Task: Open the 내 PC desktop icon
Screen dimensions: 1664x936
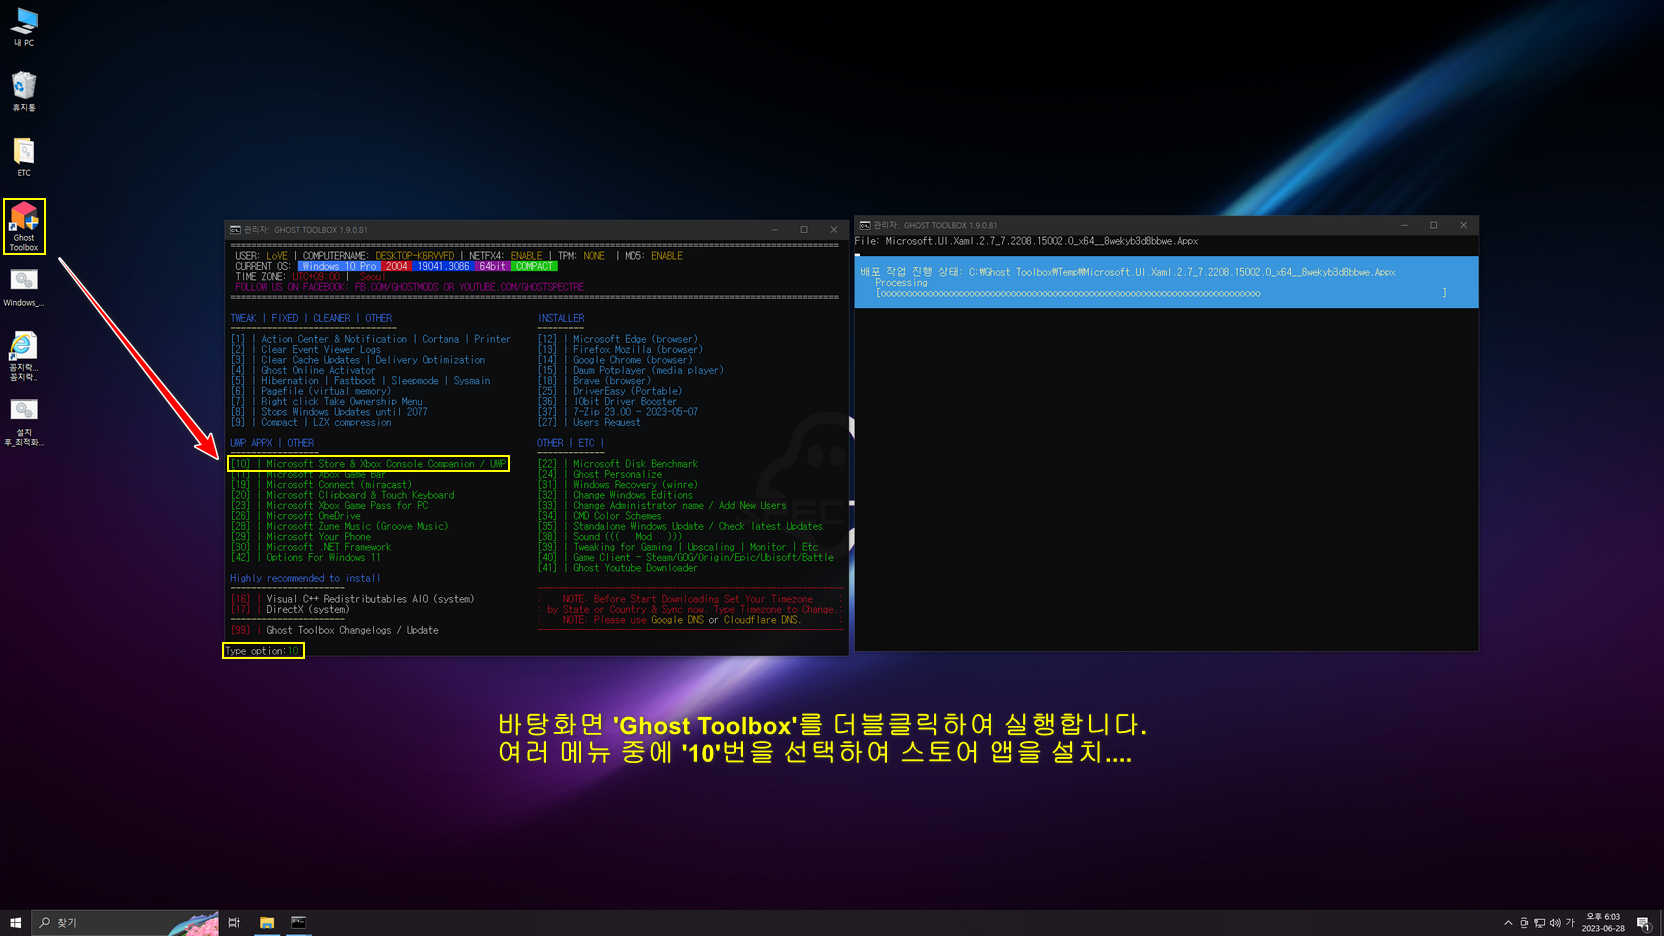Action: pyautogui.click(x=24, y=27)
